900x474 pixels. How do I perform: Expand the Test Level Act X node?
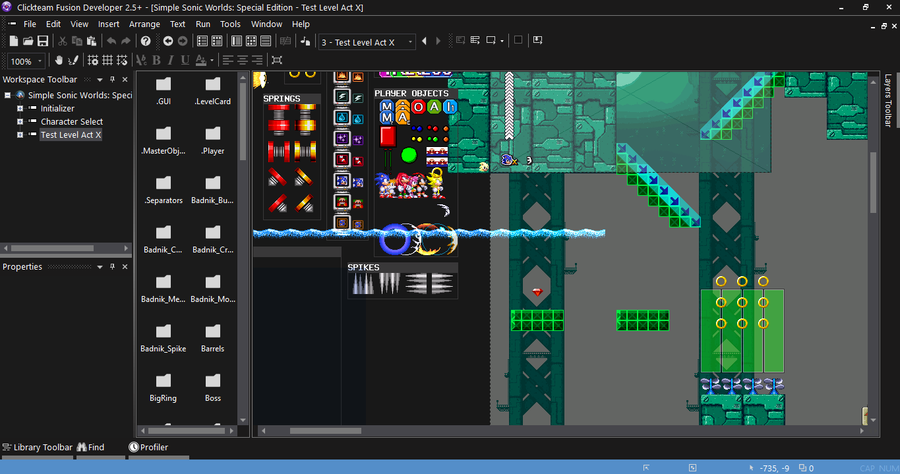(20, 135)
